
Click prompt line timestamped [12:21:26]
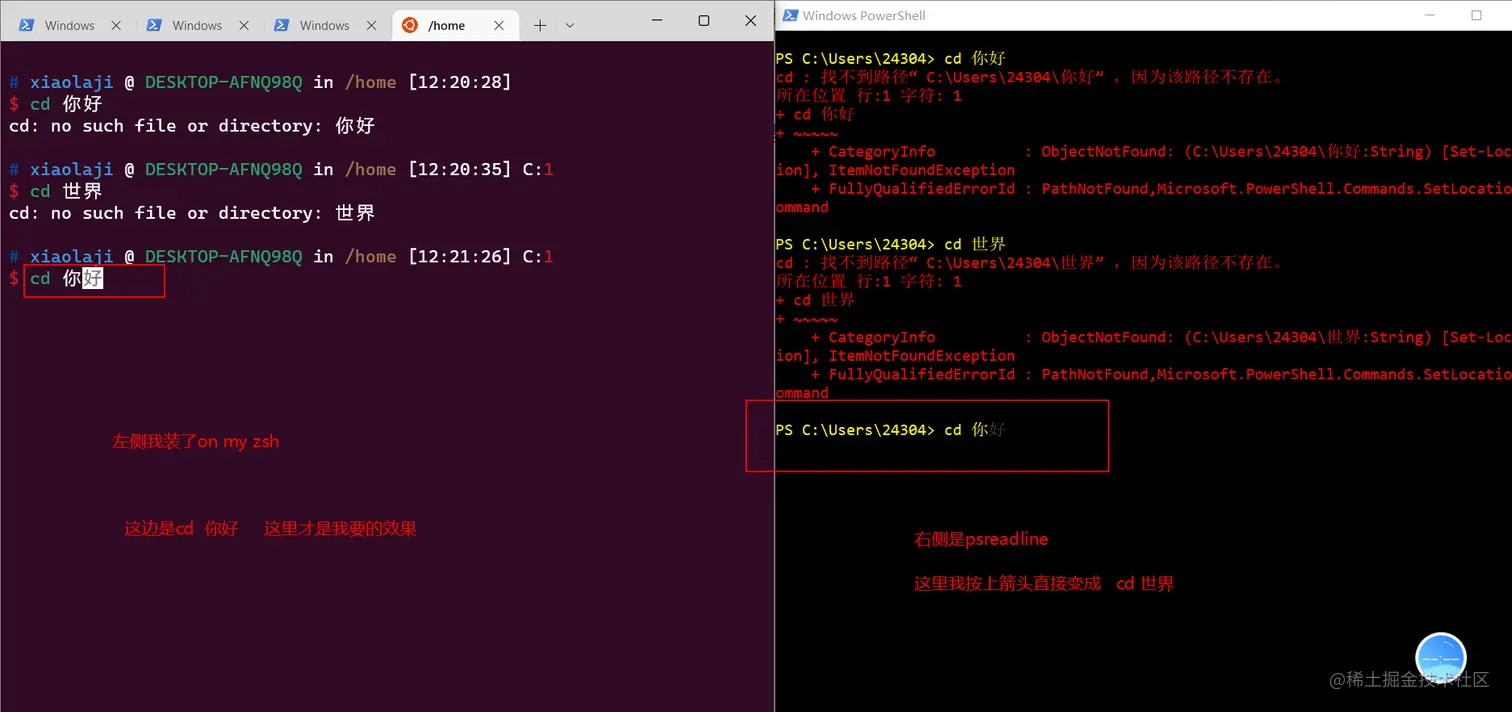[281, 256]
